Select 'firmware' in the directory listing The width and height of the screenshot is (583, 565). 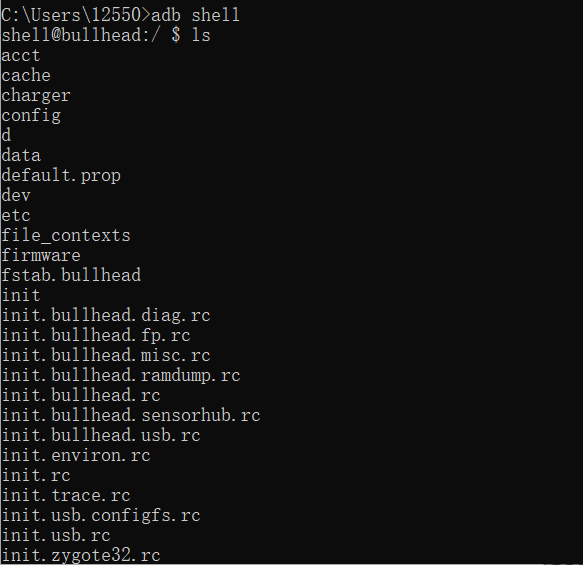tap(41, 255)
